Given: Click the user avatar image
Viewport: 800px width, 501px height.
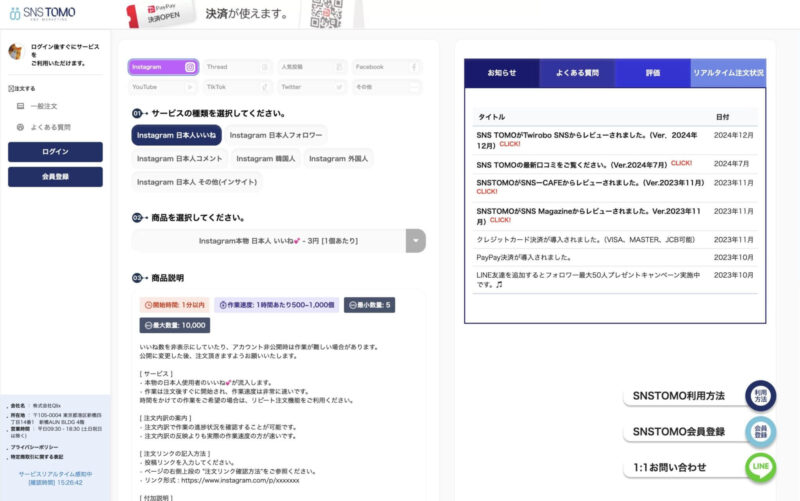Looking at the screenshot, I should (x=16, y=51).
